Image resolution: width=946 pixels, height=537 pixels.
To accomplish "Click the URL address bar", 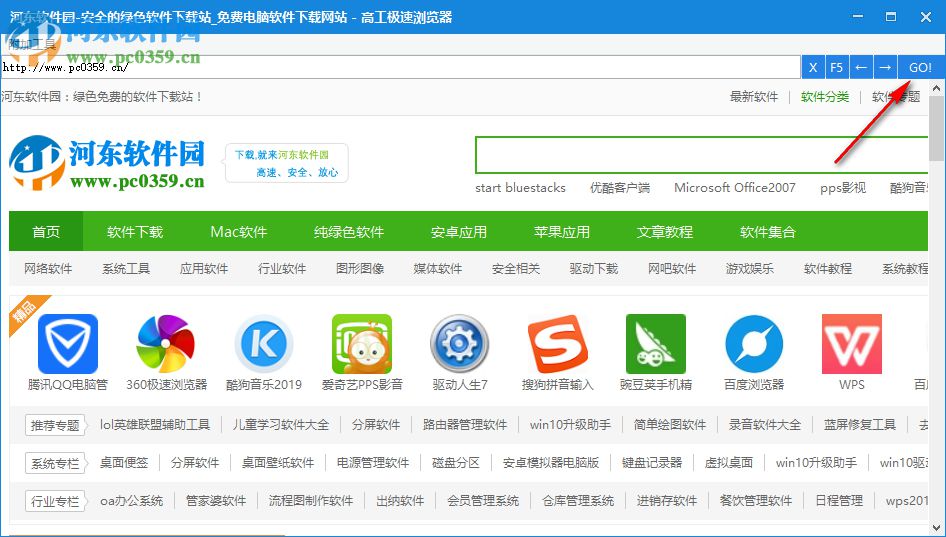I will point(401,68).
